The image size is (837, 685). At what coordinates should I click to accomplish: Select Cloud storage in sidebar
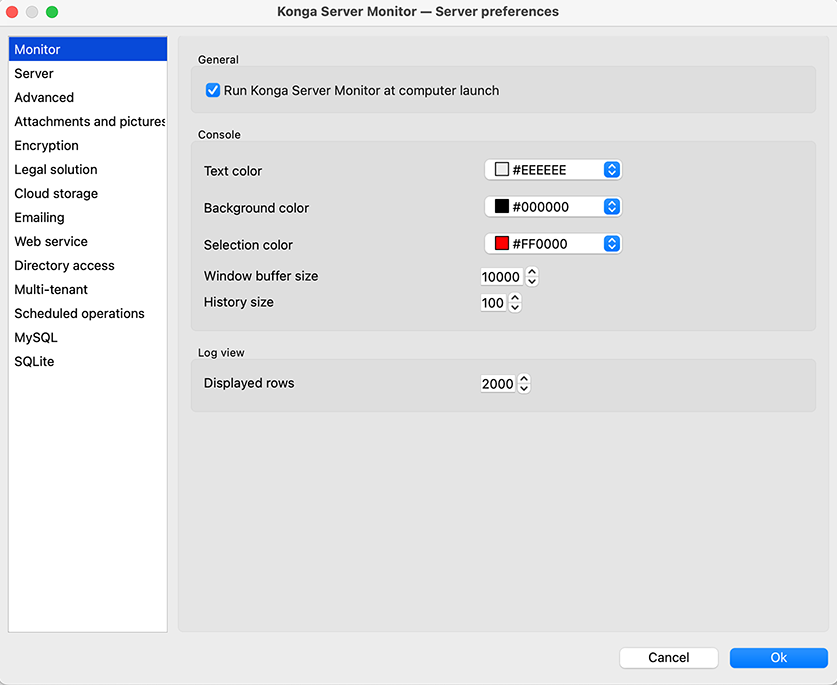click(56, 194)
